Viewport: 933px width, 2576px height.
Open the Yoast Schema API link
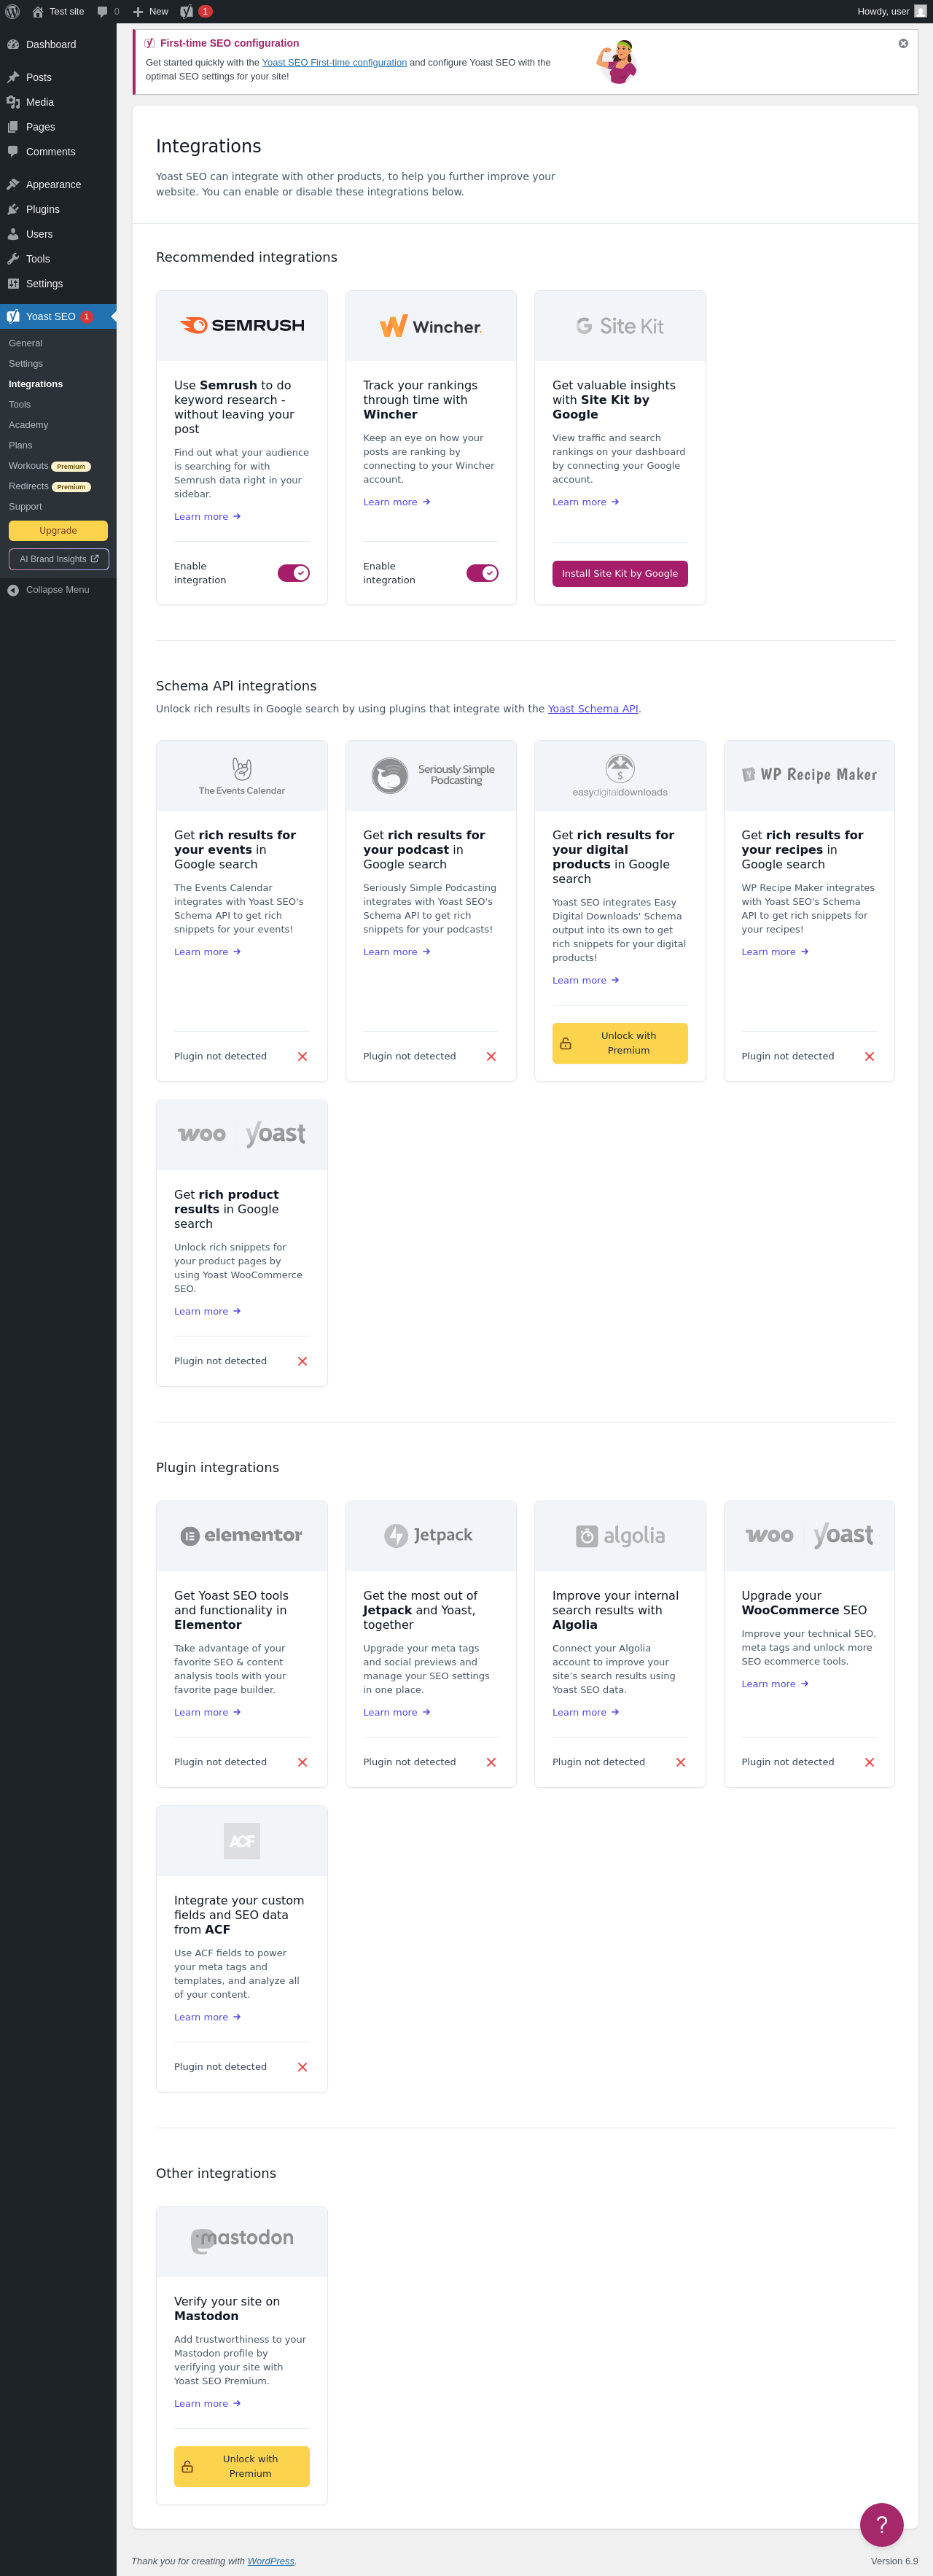click(x=592, y=709)
